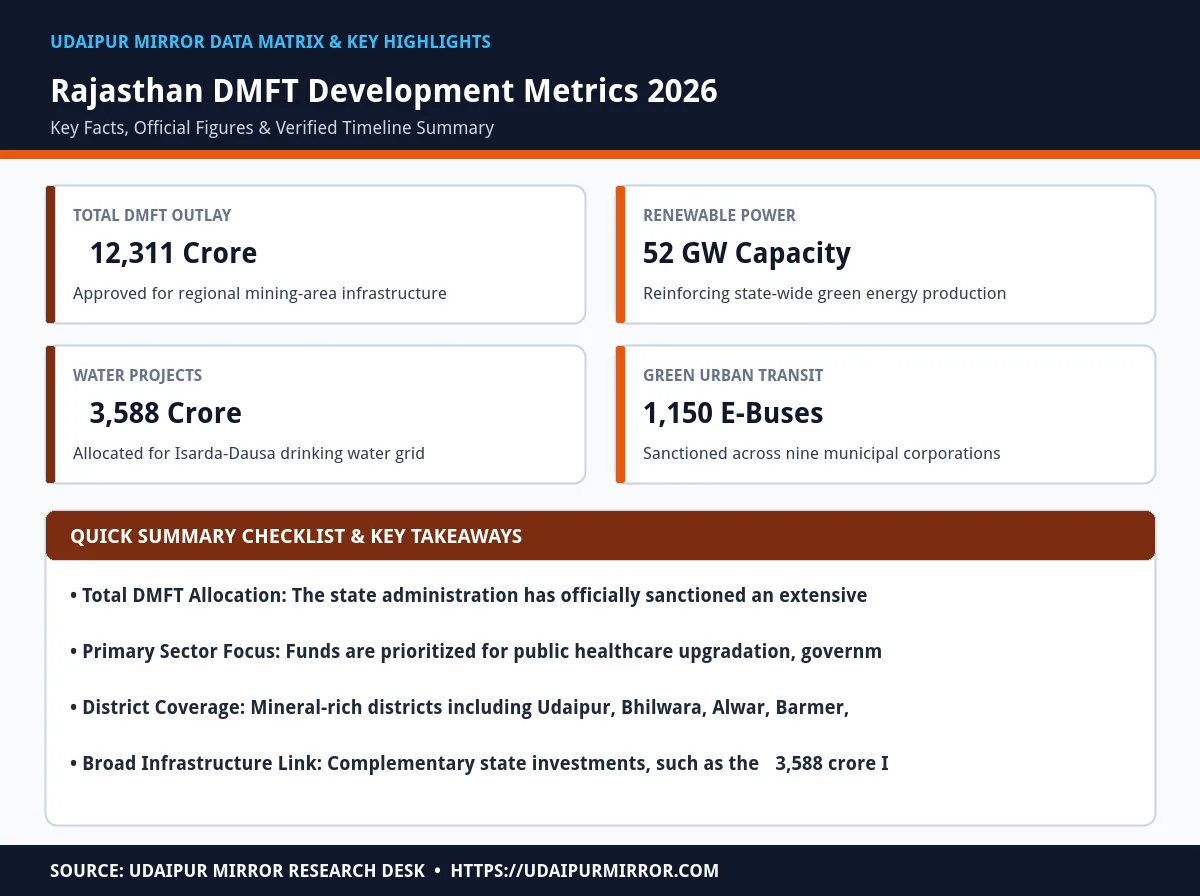Select the '3,588 Crore' water projects figure
1200x896 pixels.
pyautogui.click(x=165, y=413)
